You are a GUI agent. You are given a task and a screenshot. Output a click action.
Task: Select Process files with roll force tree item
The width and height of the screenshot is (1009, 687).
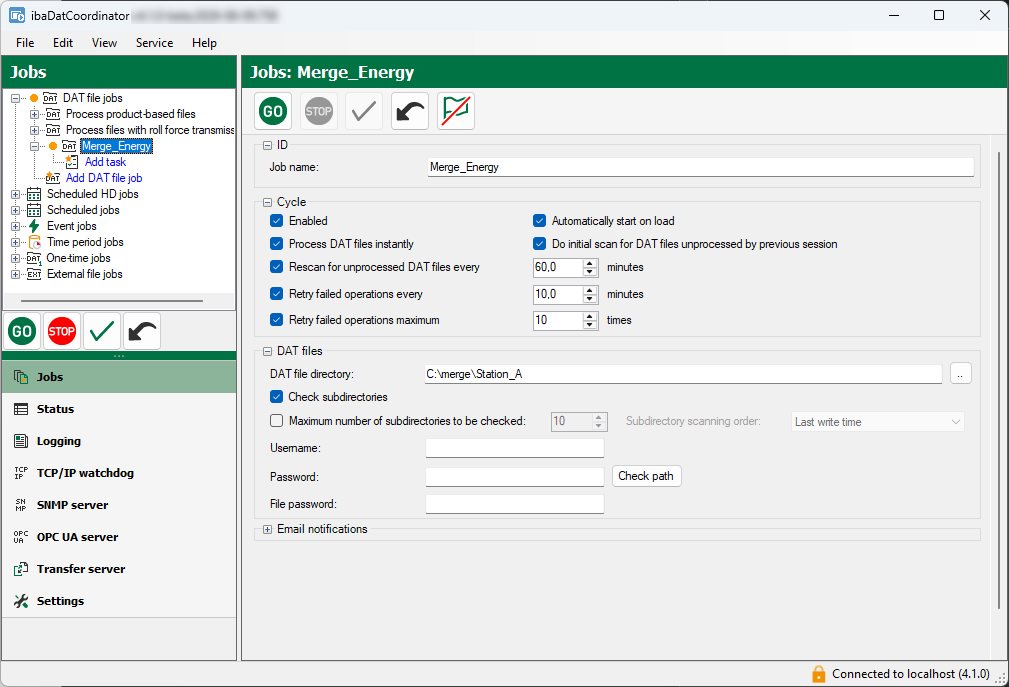coord(150,130)
